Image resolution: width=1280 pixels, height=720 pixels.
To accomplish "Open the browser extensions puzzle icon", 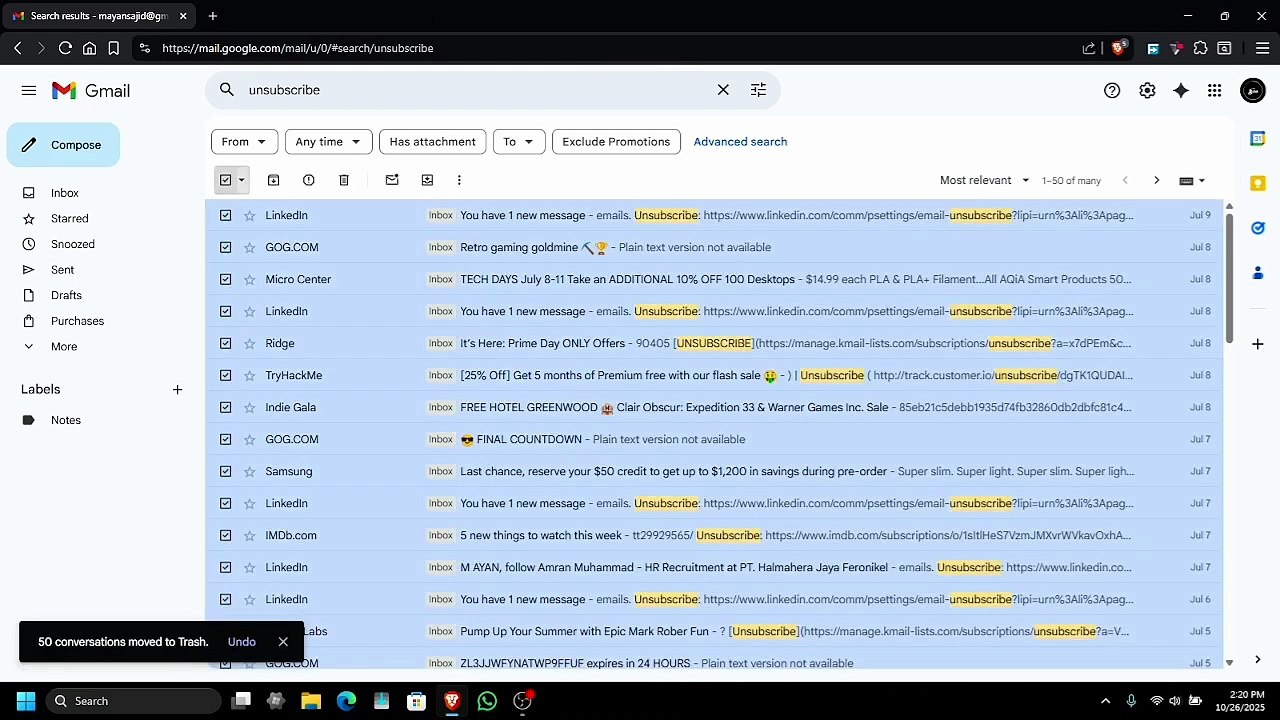I will point(1200,48).
